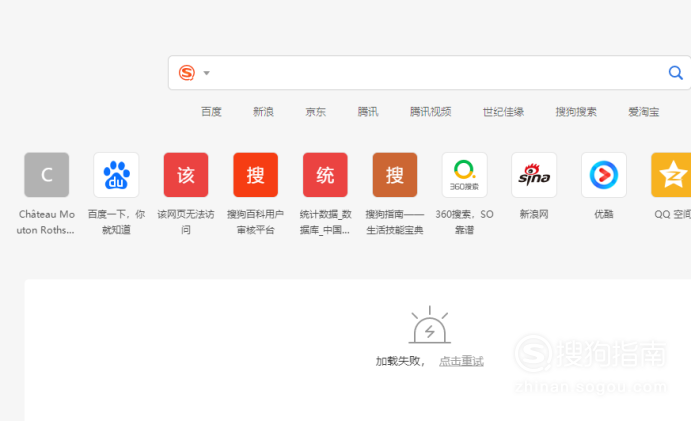Open the 搜狗搜索 quick link

pos(576,112)
